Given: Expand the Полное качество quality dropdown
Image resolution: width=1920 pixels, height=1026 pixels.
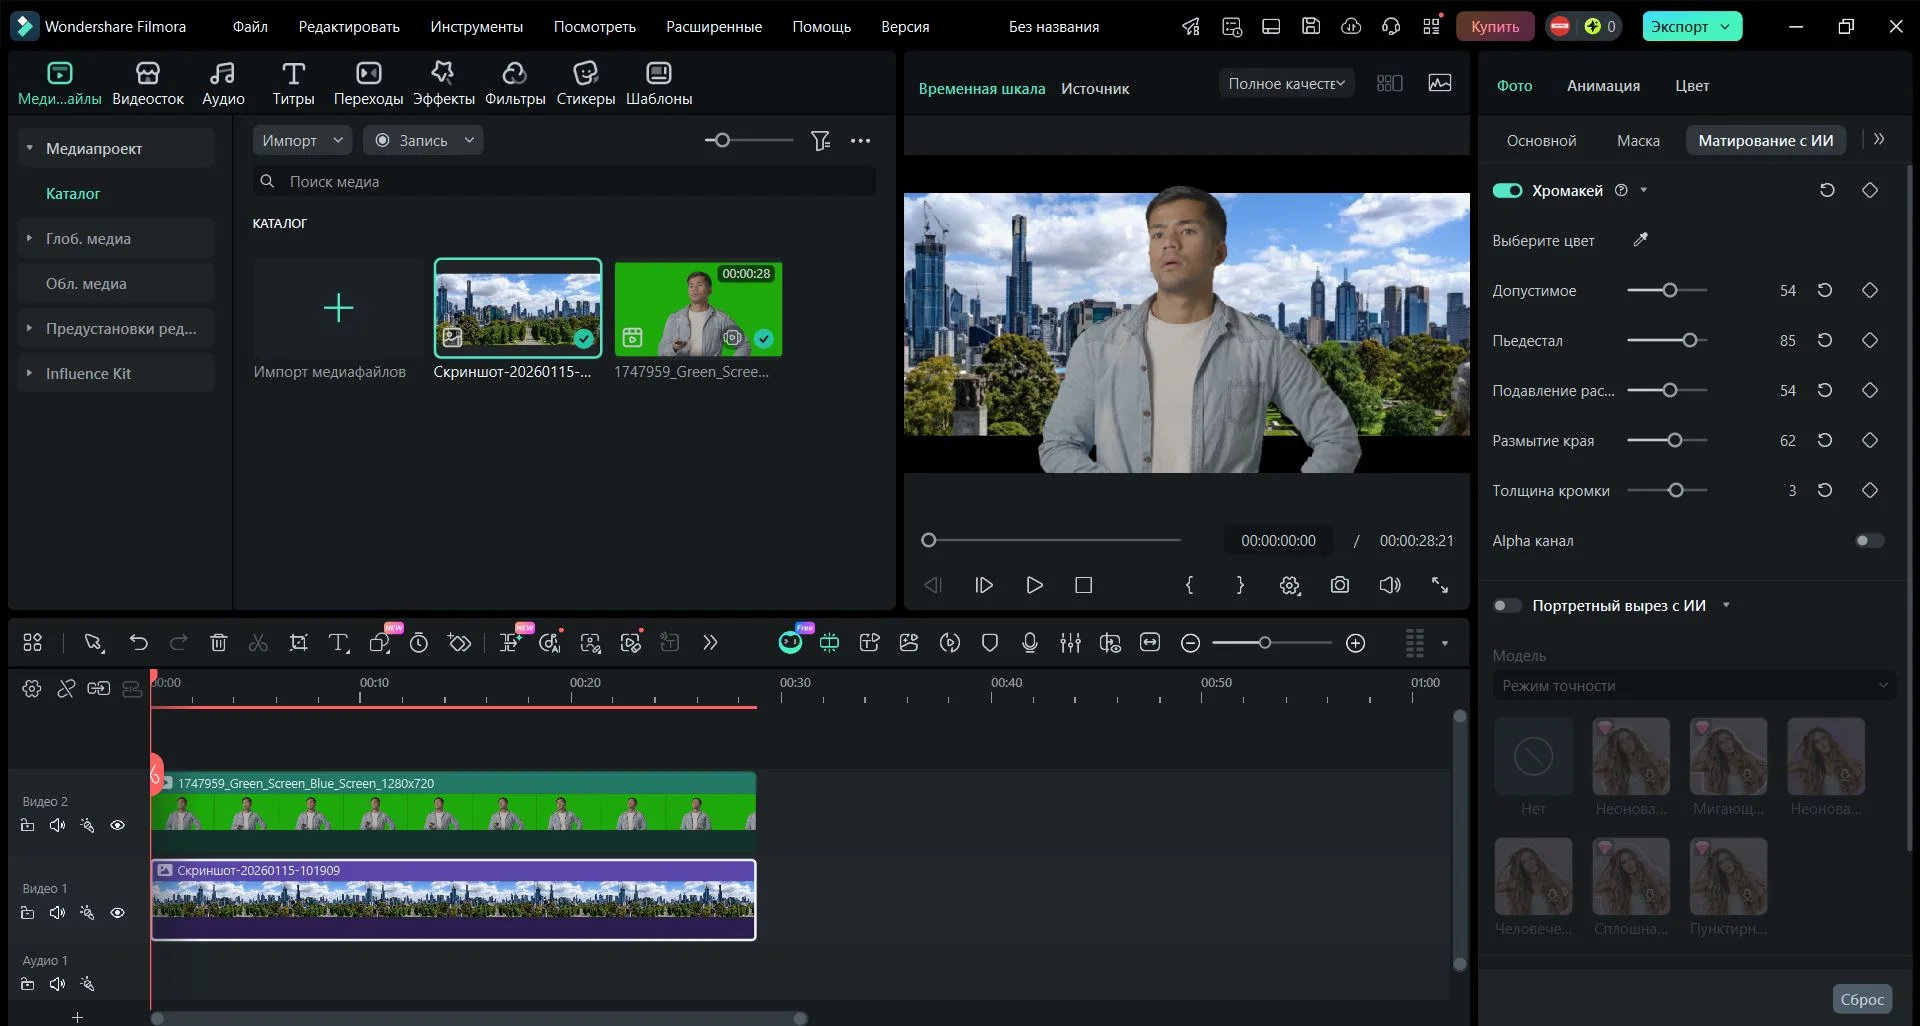Looking at the screenshot, I should coord(1286,84).
